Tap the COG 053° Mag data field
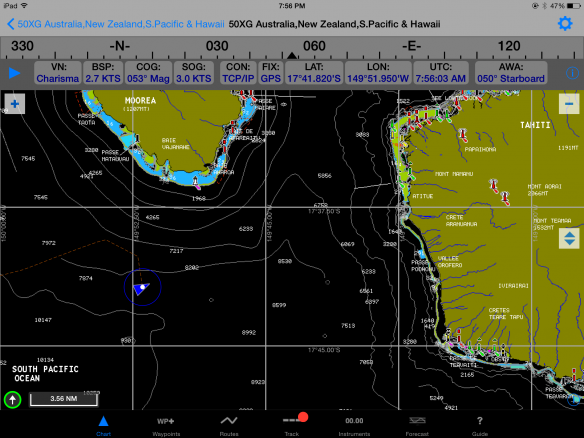This screenshot has height=438, width=584. [148, 73]
